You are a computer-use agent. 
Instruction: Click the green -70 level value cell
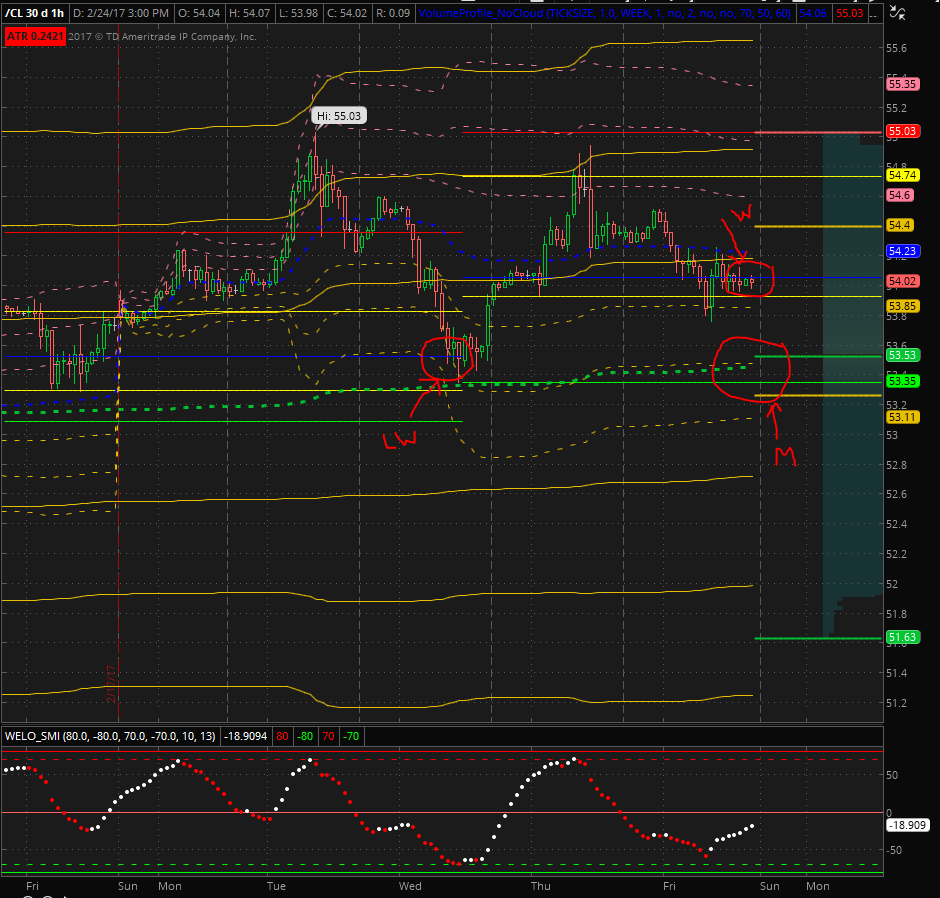click(351, 736)
